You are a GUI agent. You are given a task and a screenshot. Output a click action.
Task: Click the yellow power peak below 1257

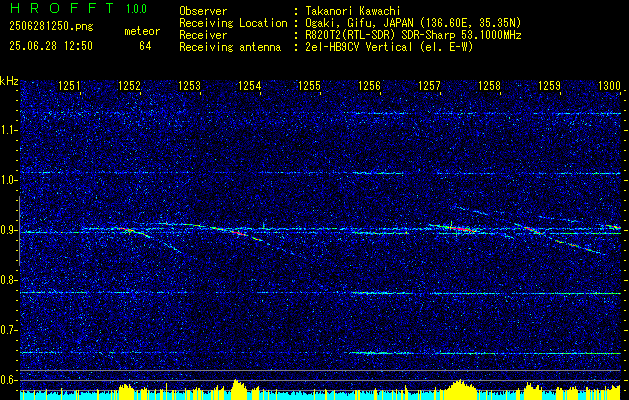click(459, 388)
